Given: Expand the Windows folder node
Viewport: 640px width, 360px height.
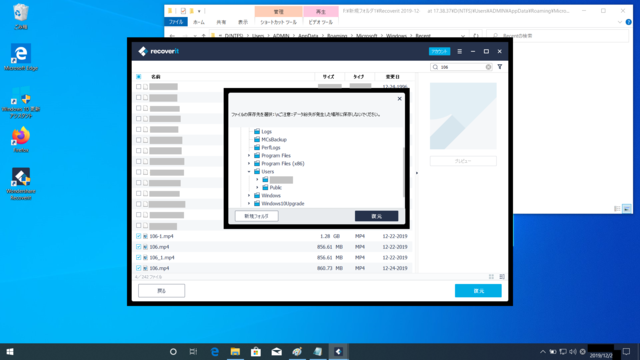Looking at the screenshot, I should 249,196.
